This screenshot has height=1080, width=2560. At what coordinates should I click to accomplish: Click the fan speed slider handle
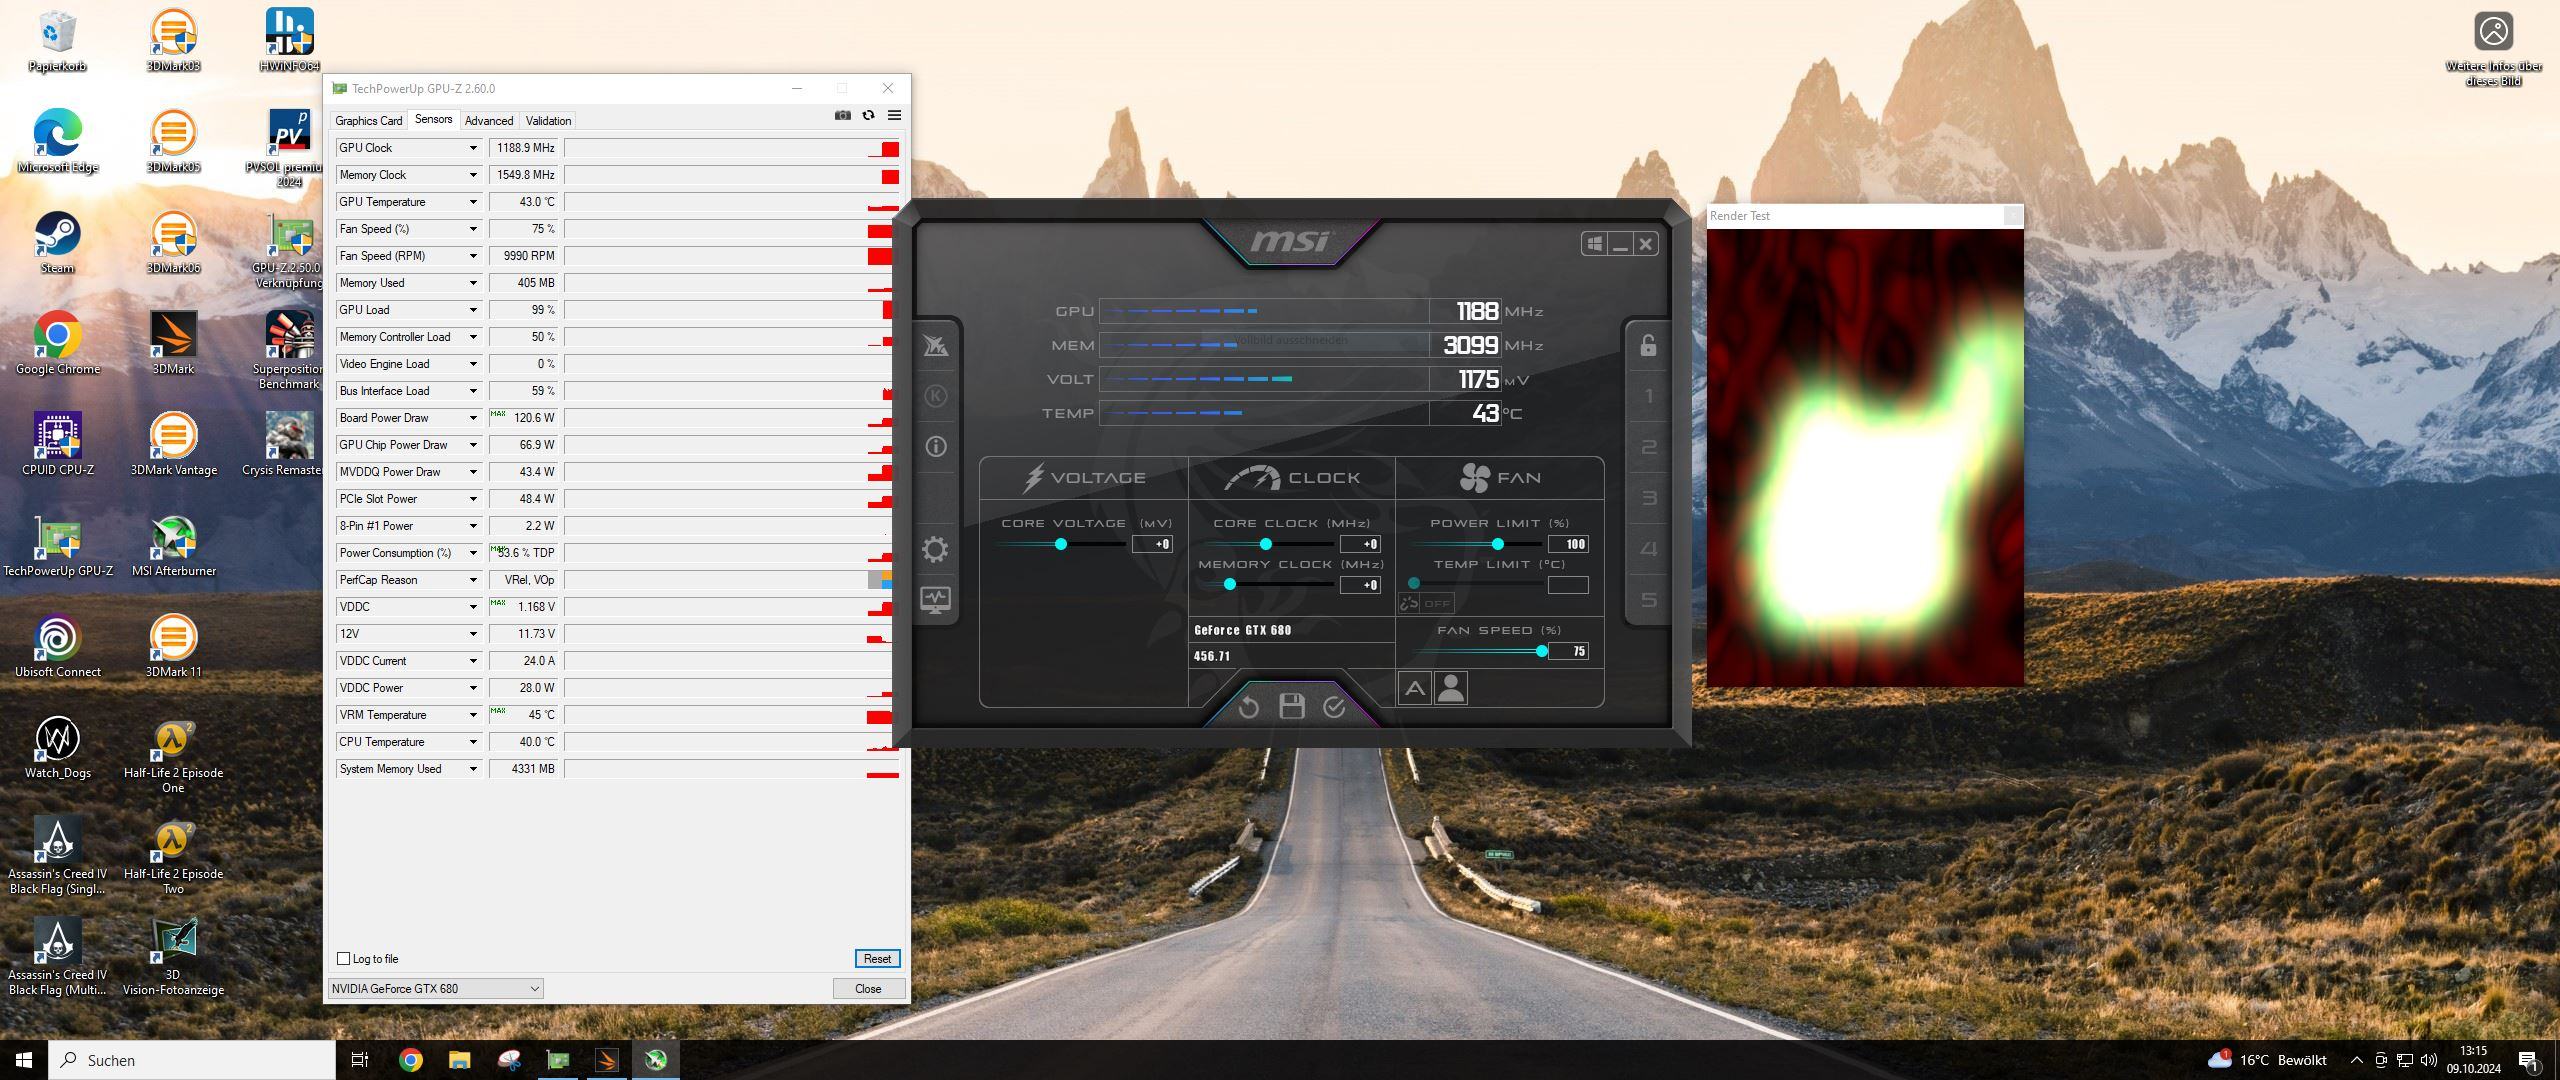coord(1542,651)
